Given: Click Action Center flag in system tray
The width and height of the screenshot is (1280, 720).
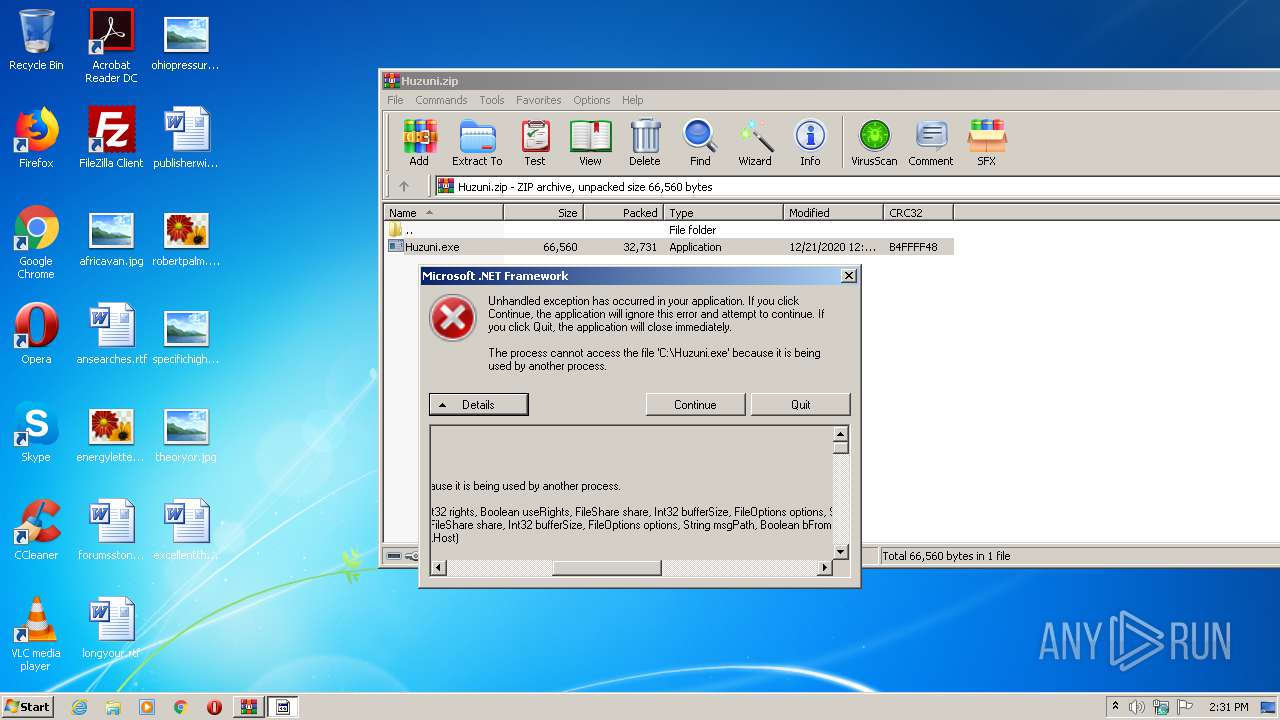Looking at the screenshot, I should coord(1183,707).
